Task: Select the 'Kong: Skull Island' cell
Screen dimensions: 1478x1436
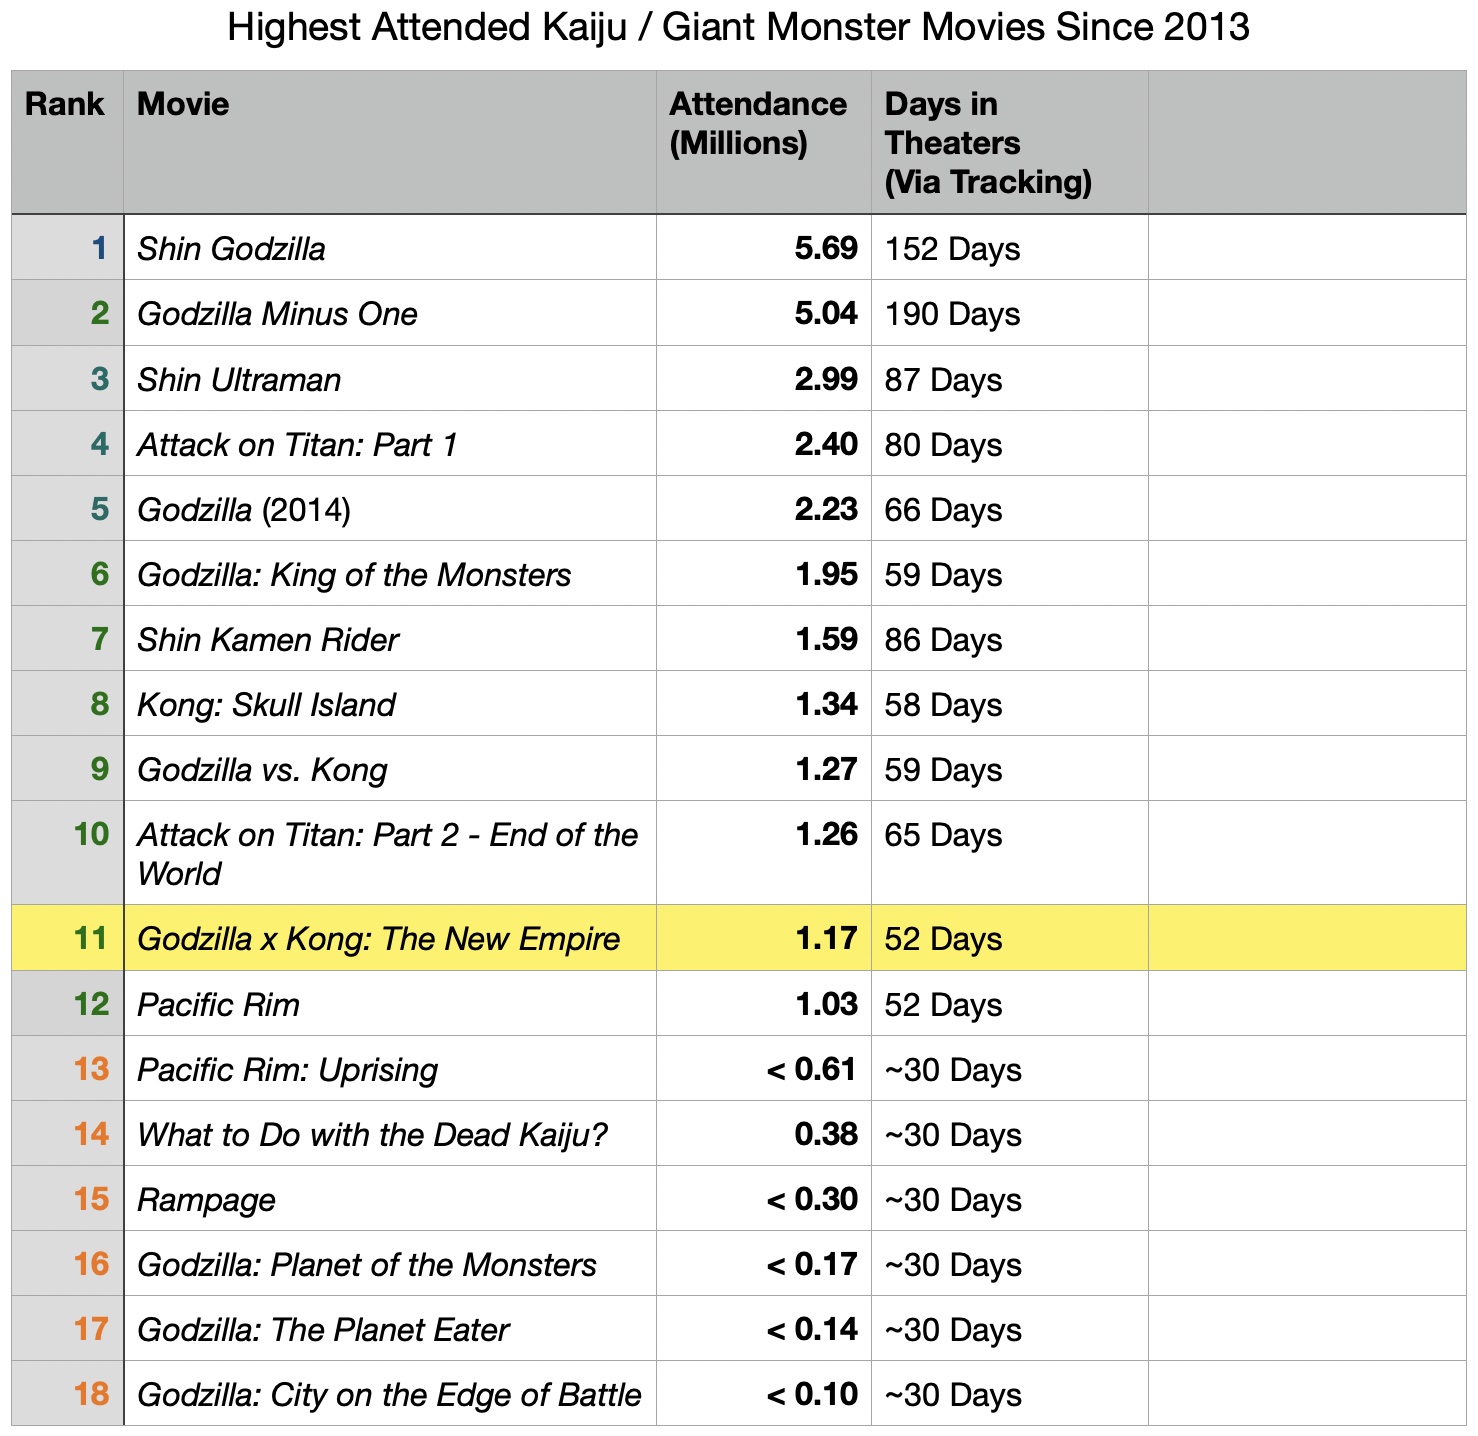Action: click(x=390, y=704)
